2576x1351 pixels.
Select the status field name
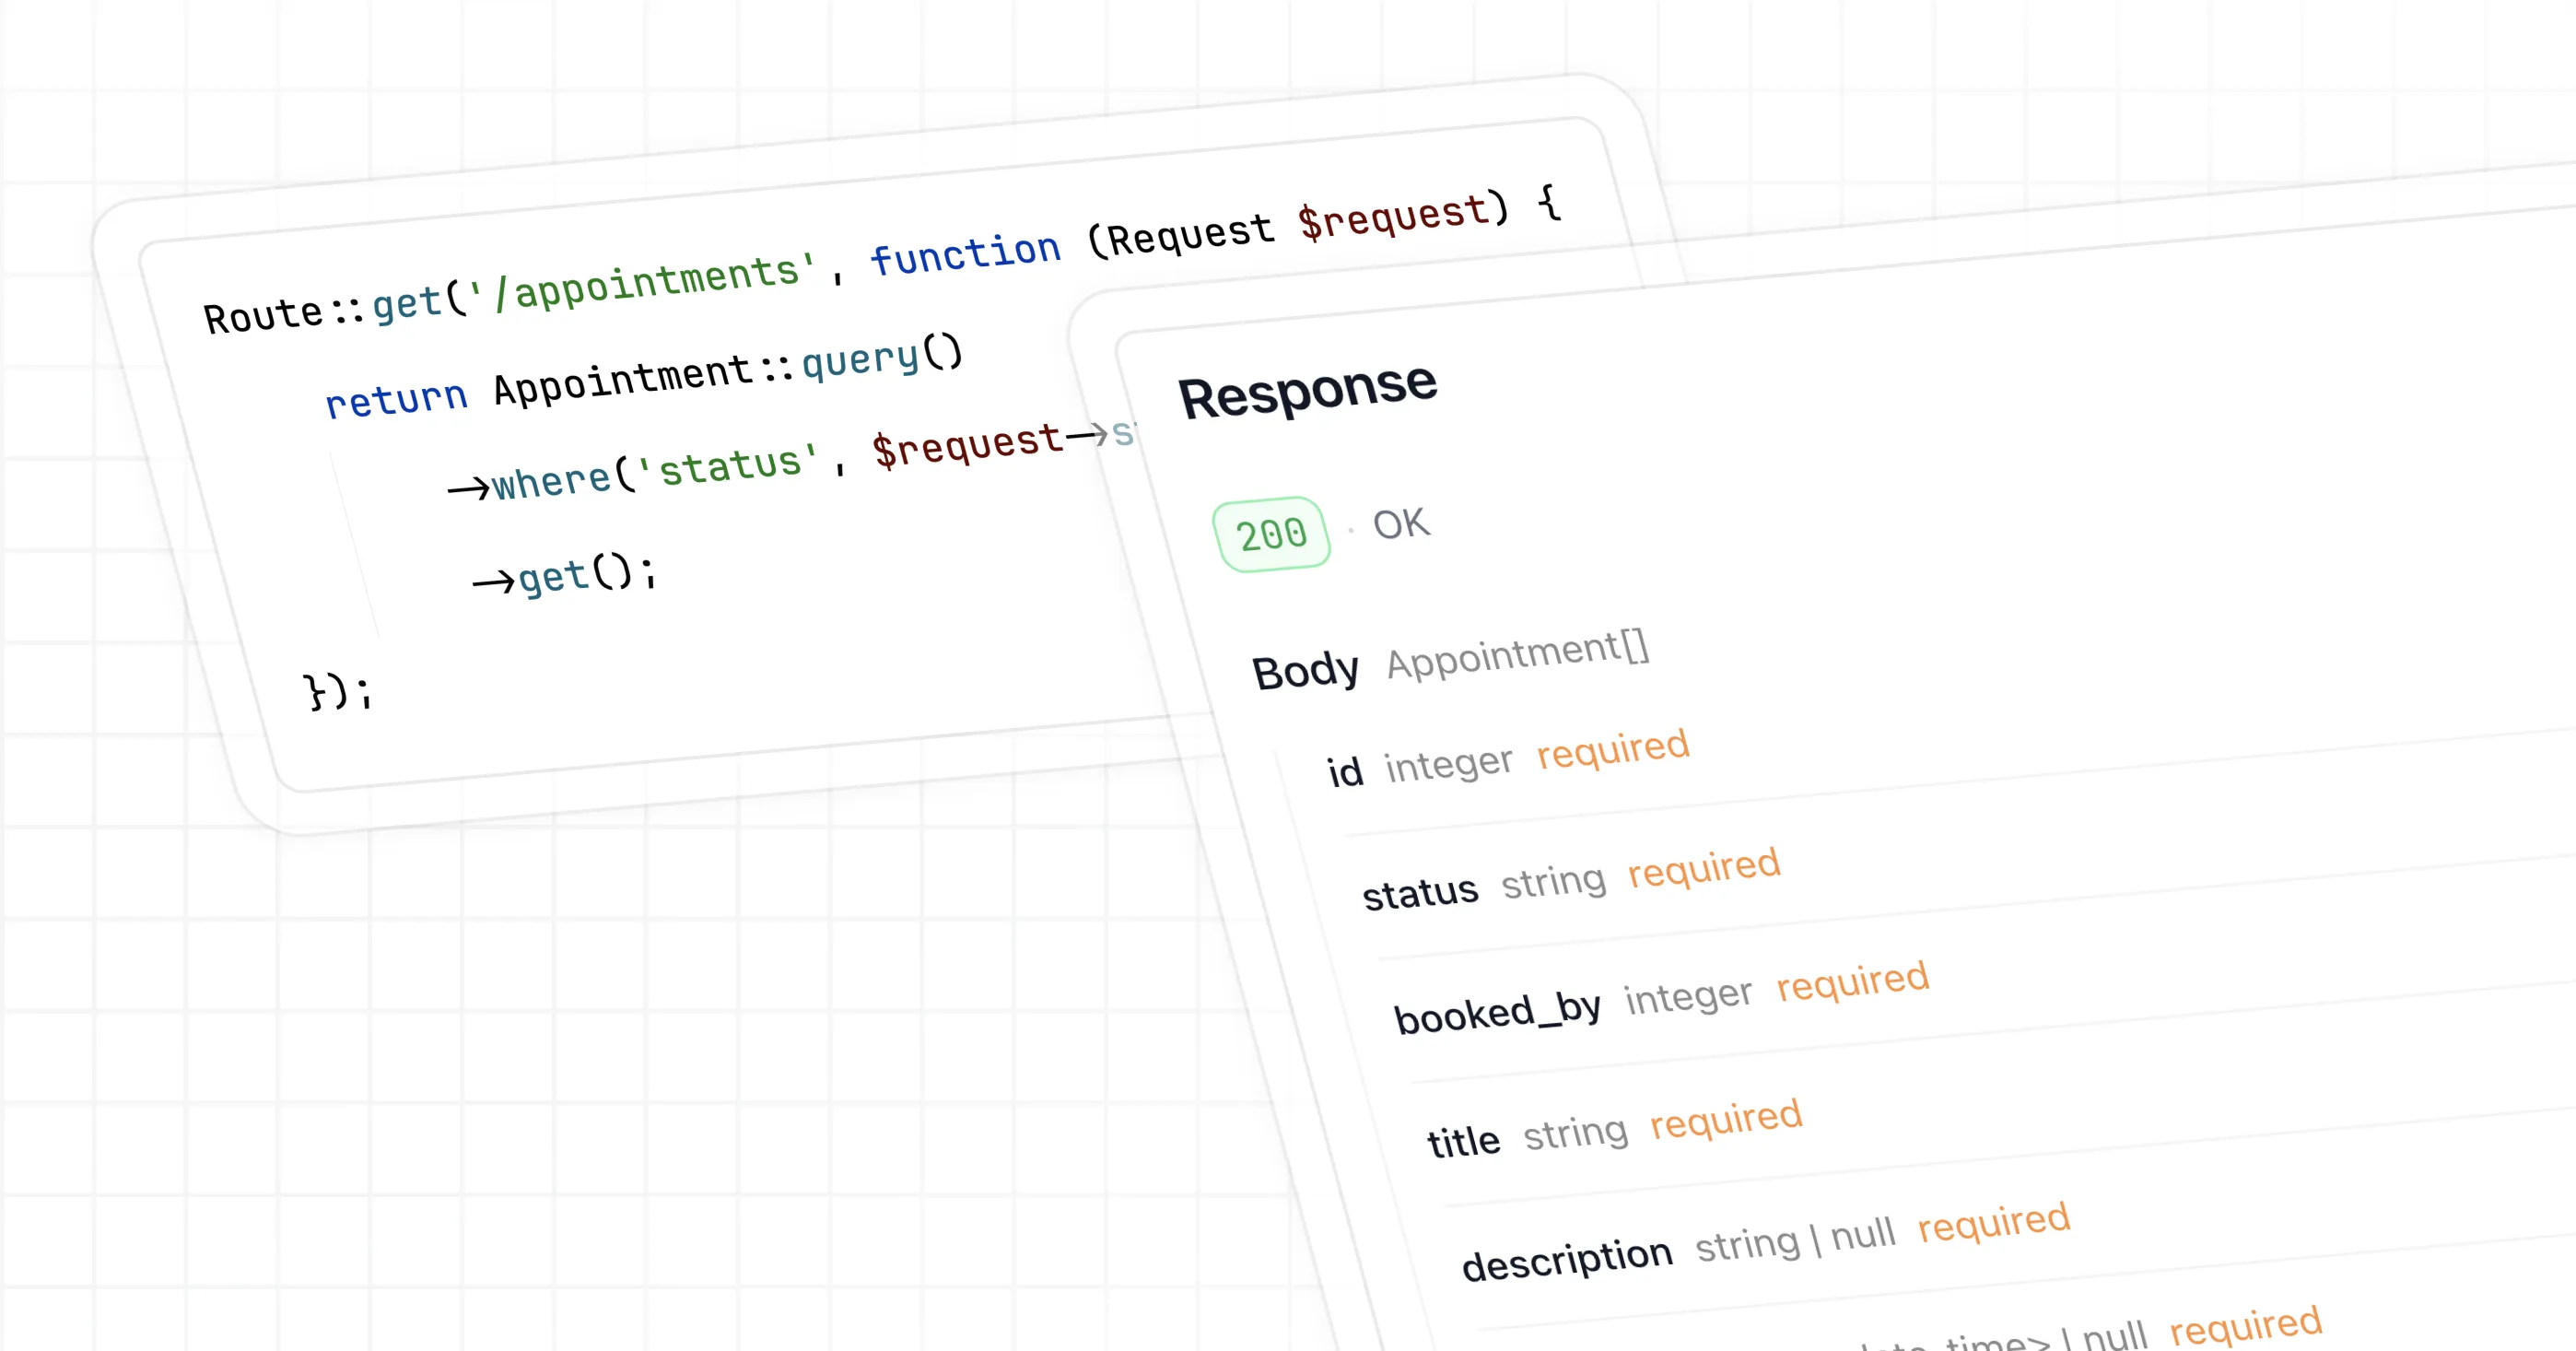tap(1420, 891)
